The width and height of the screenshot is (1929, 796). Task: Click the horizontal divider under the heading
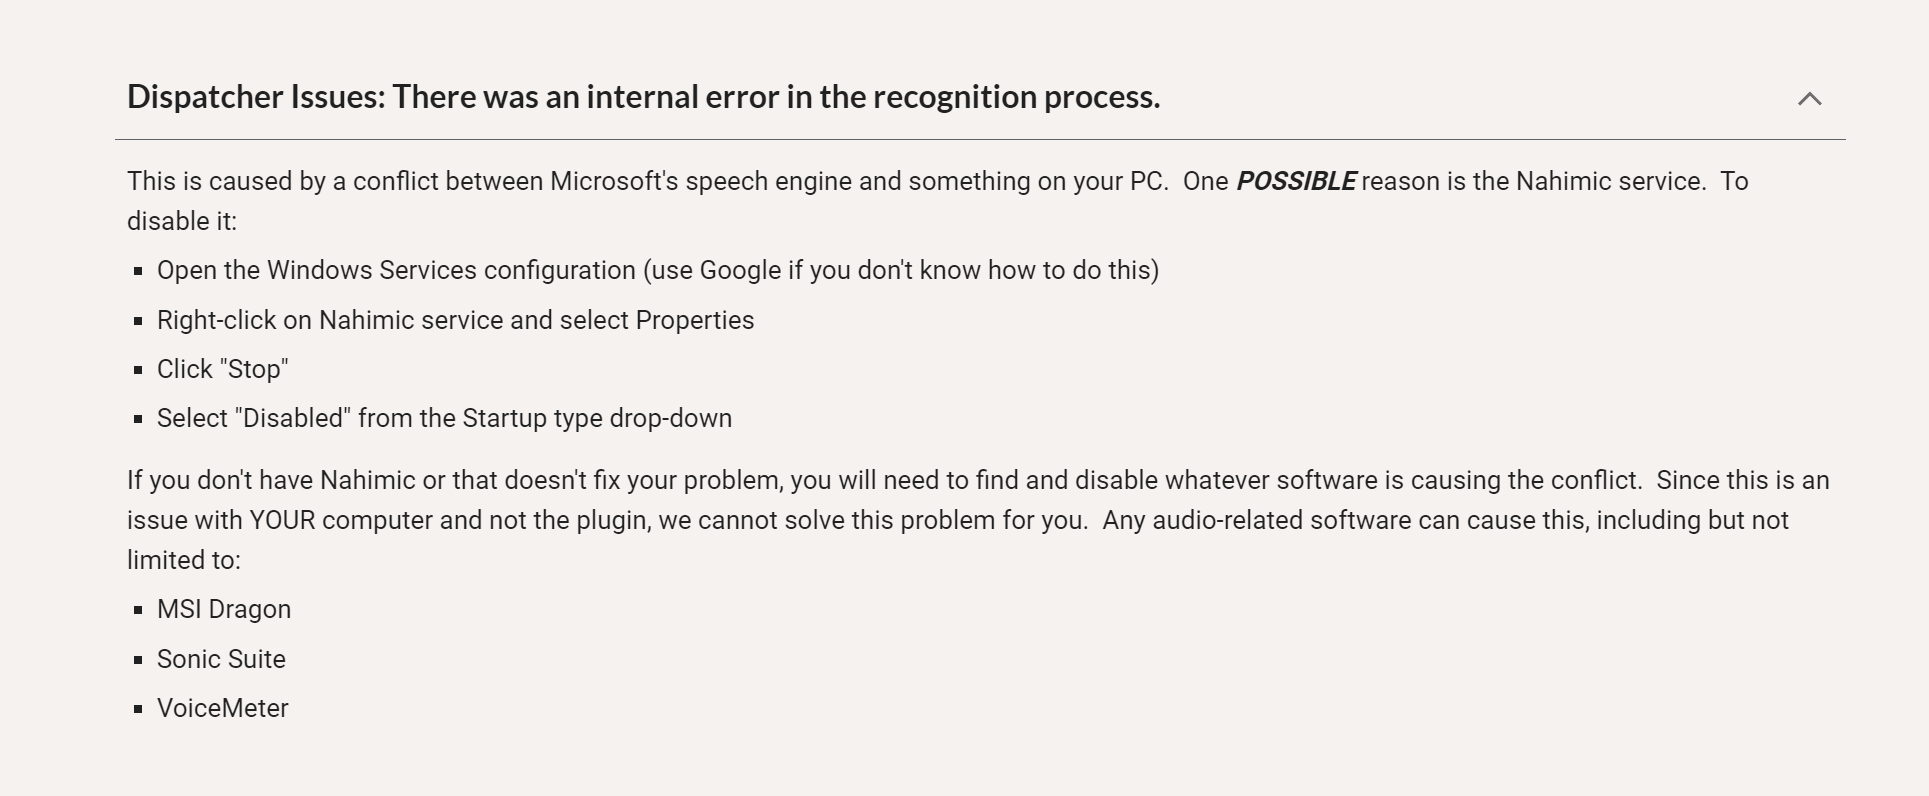[980, 139]
